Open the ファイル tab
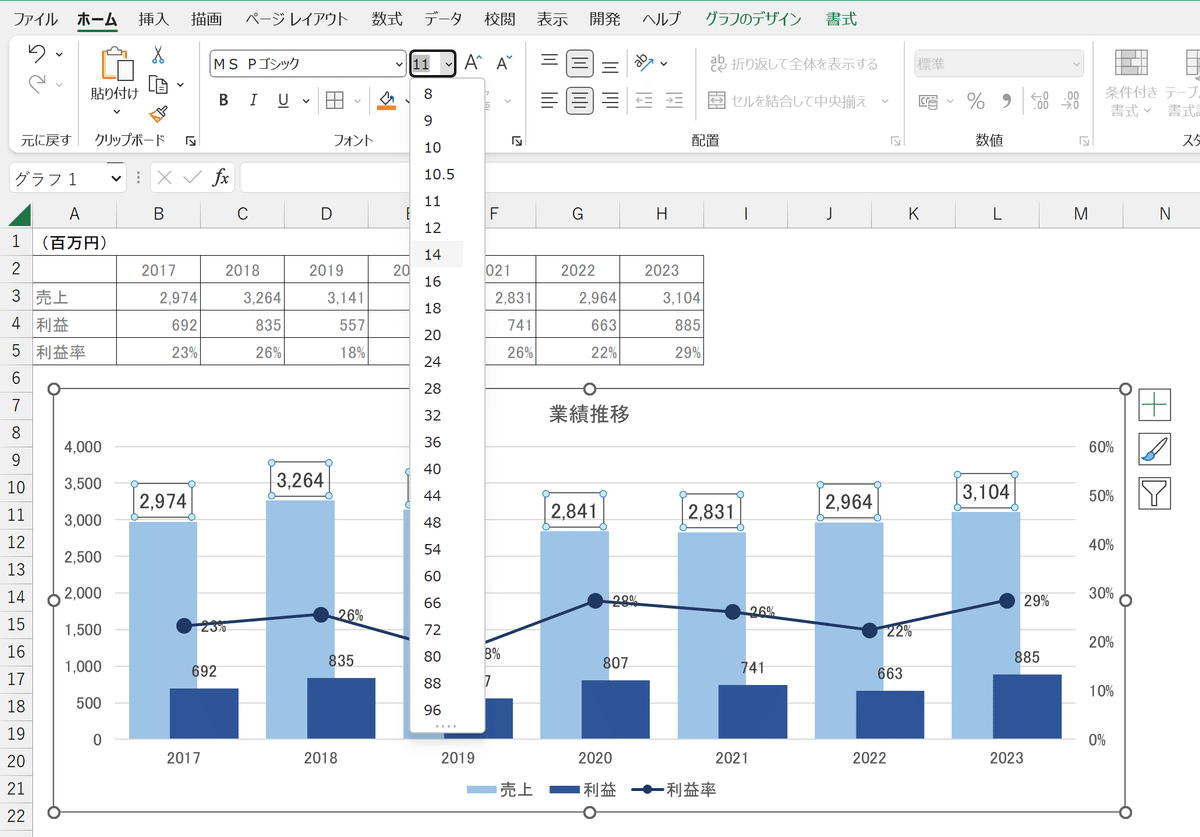1200x837 pixels. pos(36,19)
